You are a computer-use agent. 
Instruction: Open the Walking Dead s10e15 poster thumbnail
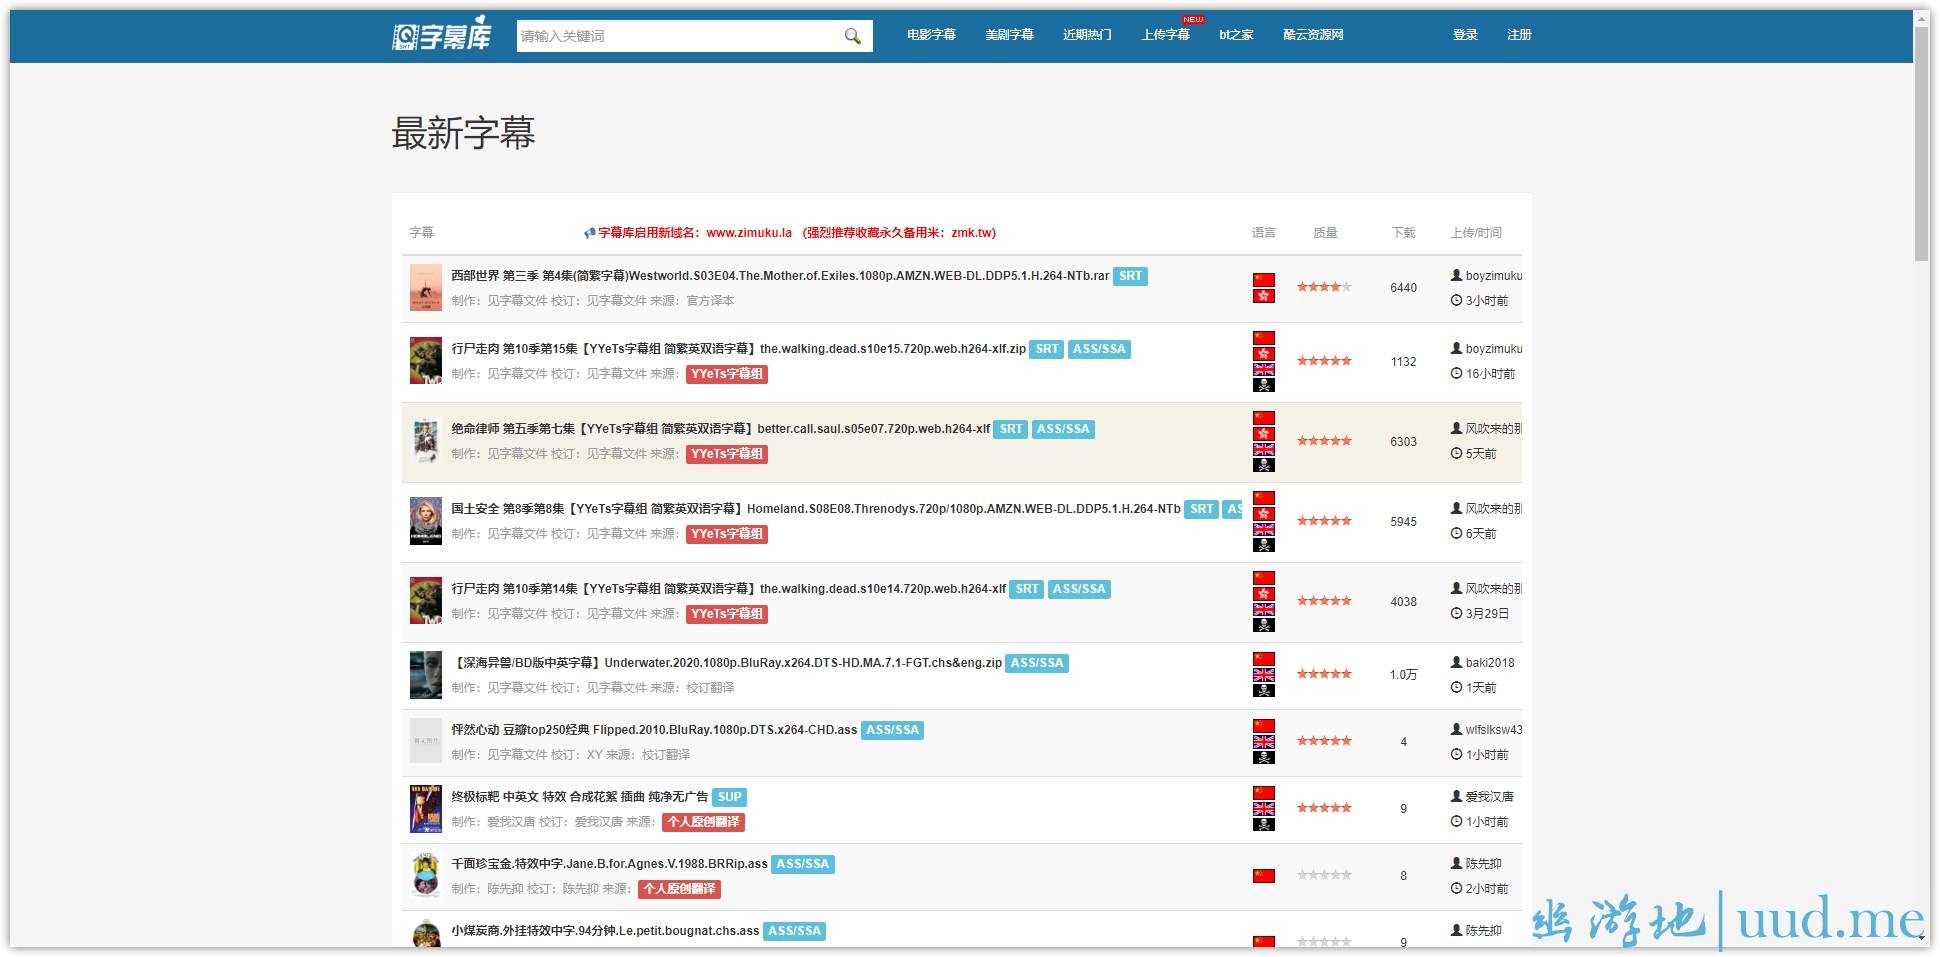(426, 361)
